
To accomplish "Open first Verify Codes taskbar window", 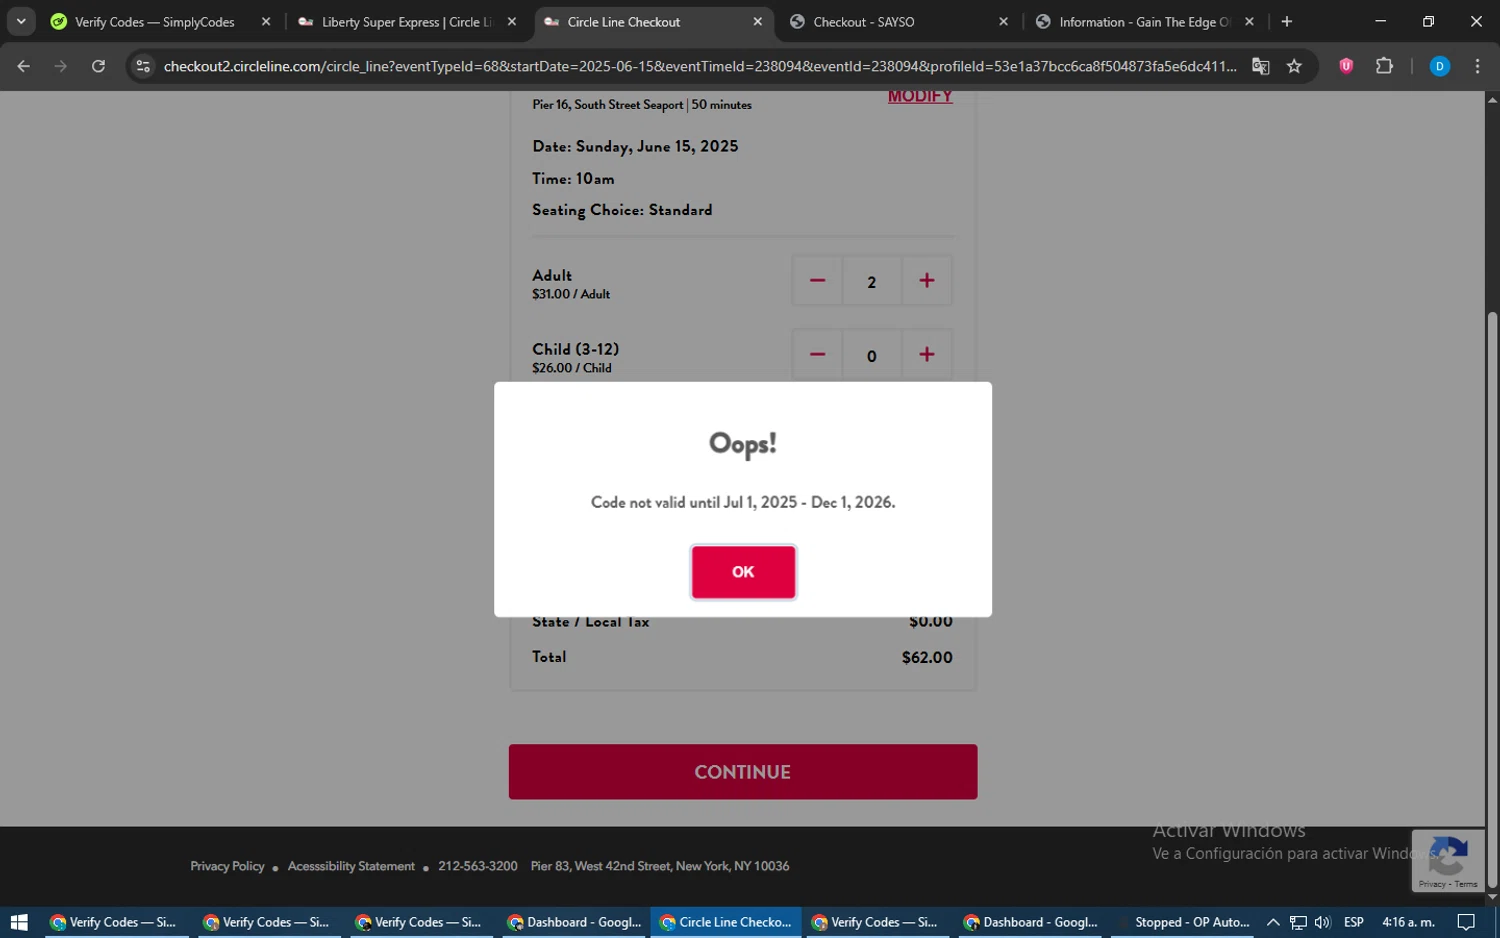I will (x=113, y=922).
